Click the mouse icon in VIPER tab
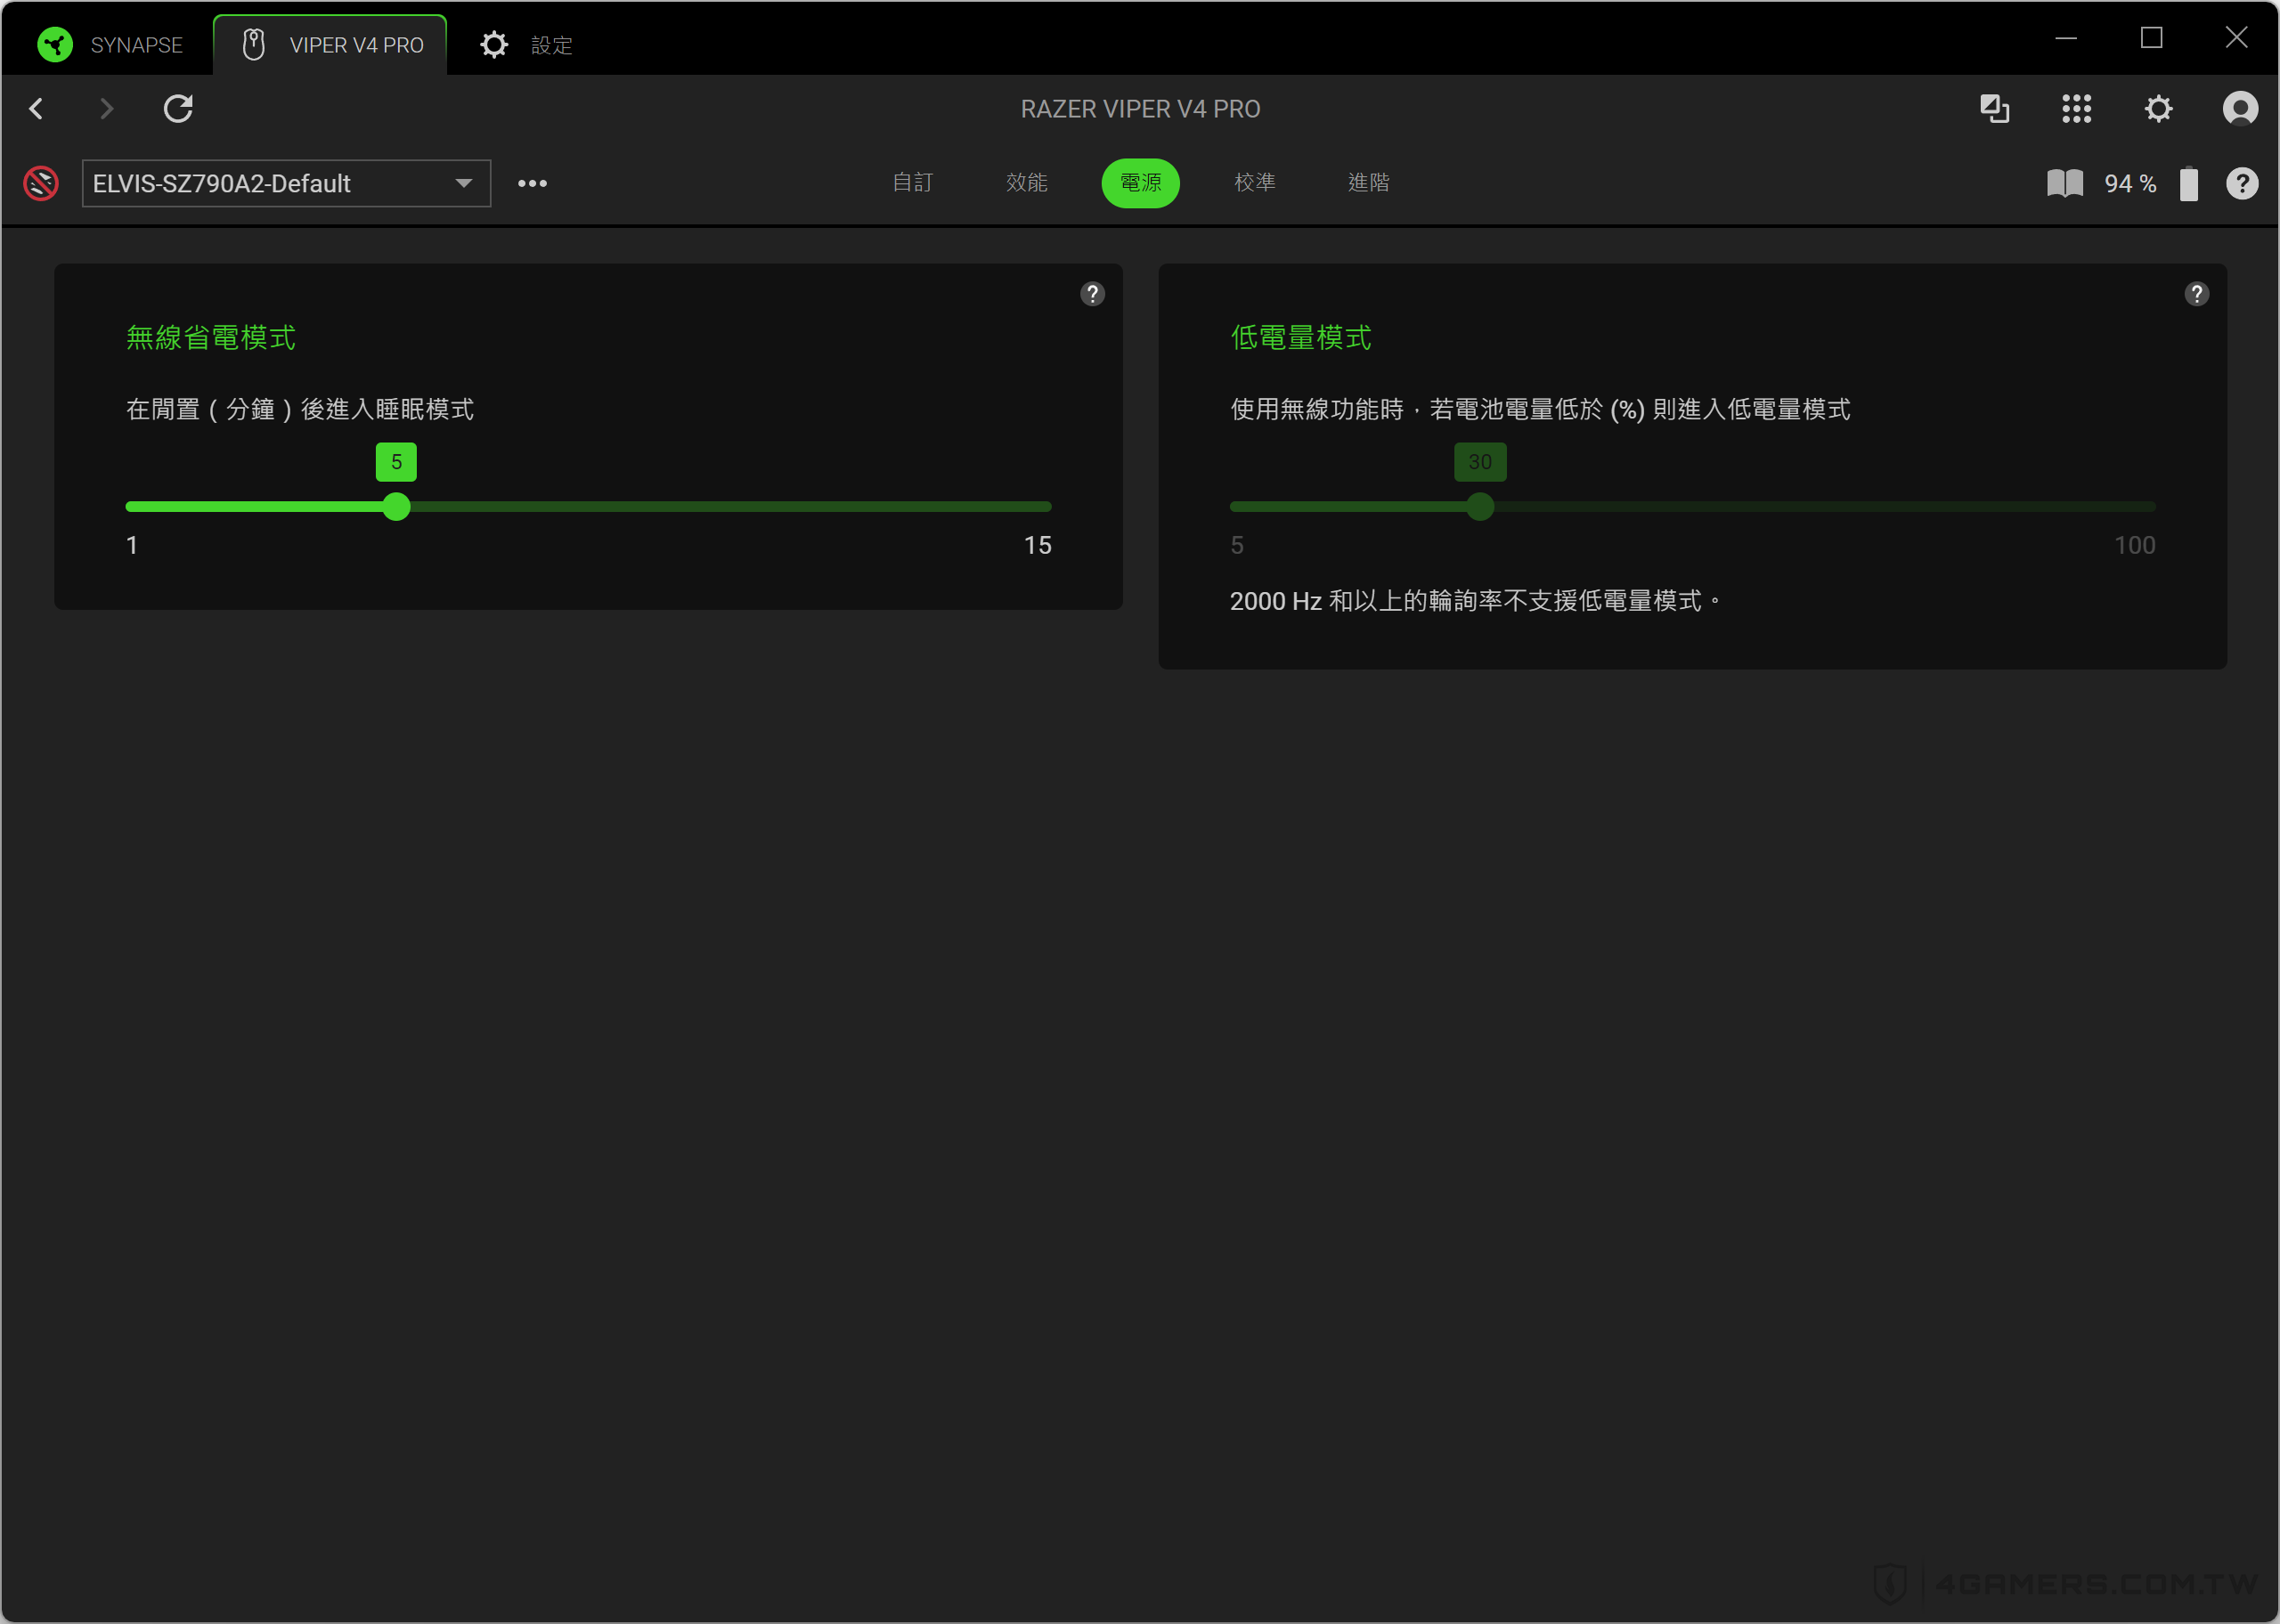2280x1624 pixels. tap(254, 45)
